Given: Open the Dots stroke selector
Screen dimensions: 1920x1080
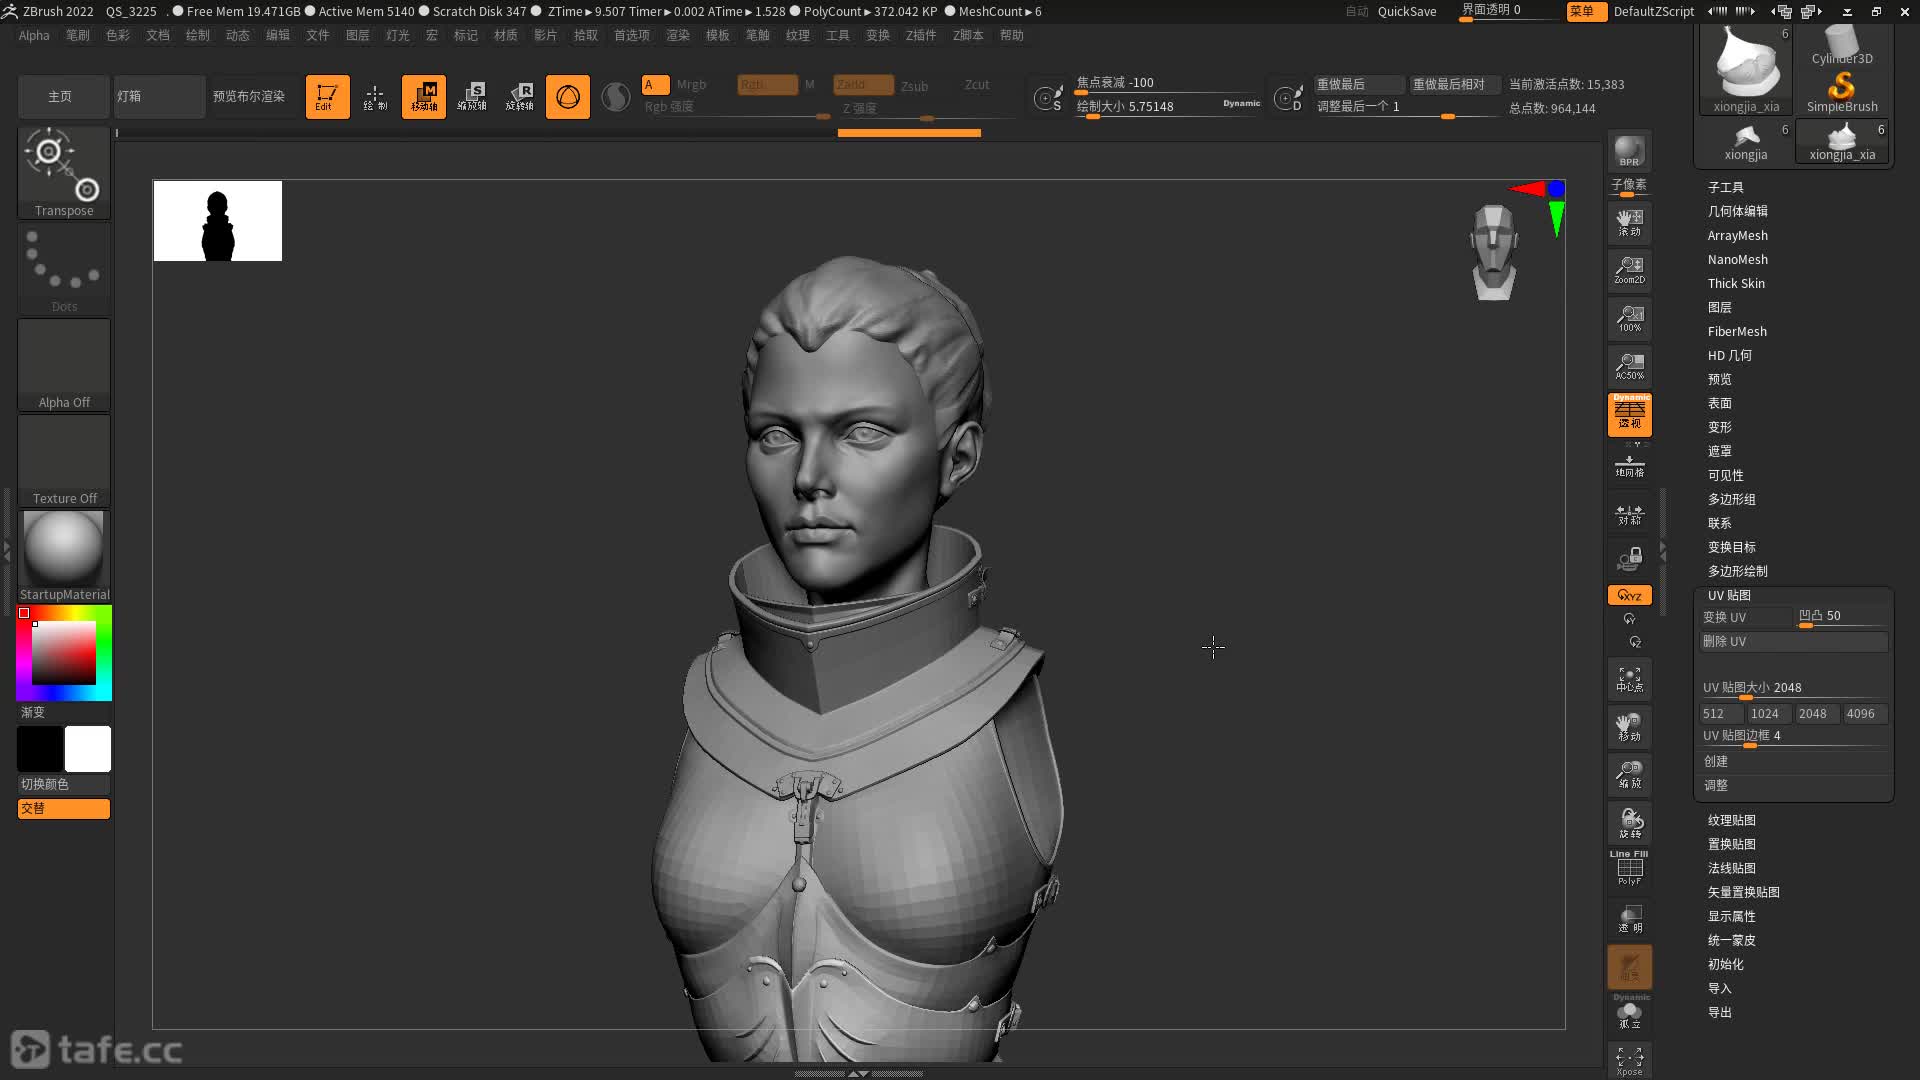Looking at the screenshot, I should [64, 268].
